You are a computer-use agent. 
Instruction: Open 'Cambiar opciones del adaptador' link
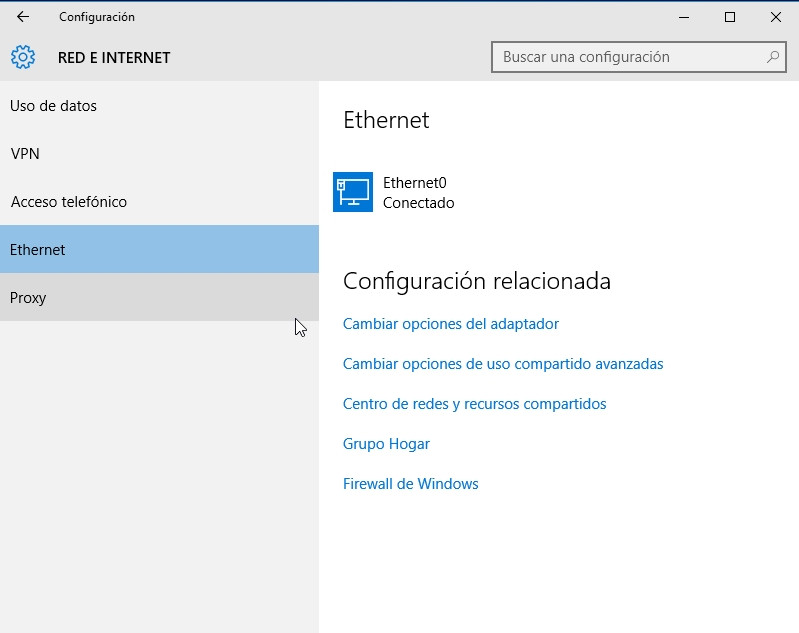[x=450, y=324]
